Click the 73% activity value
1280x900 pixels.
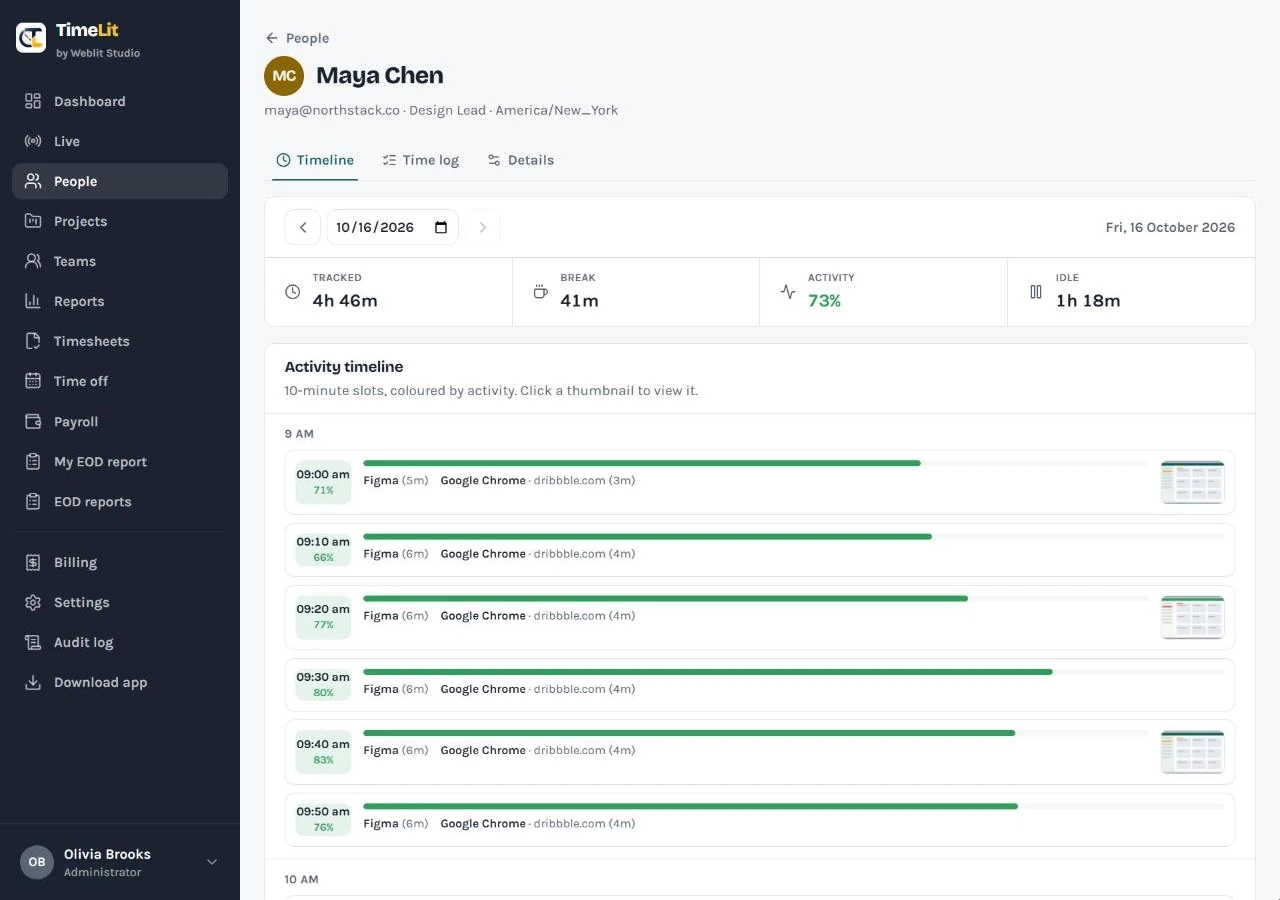824,300
